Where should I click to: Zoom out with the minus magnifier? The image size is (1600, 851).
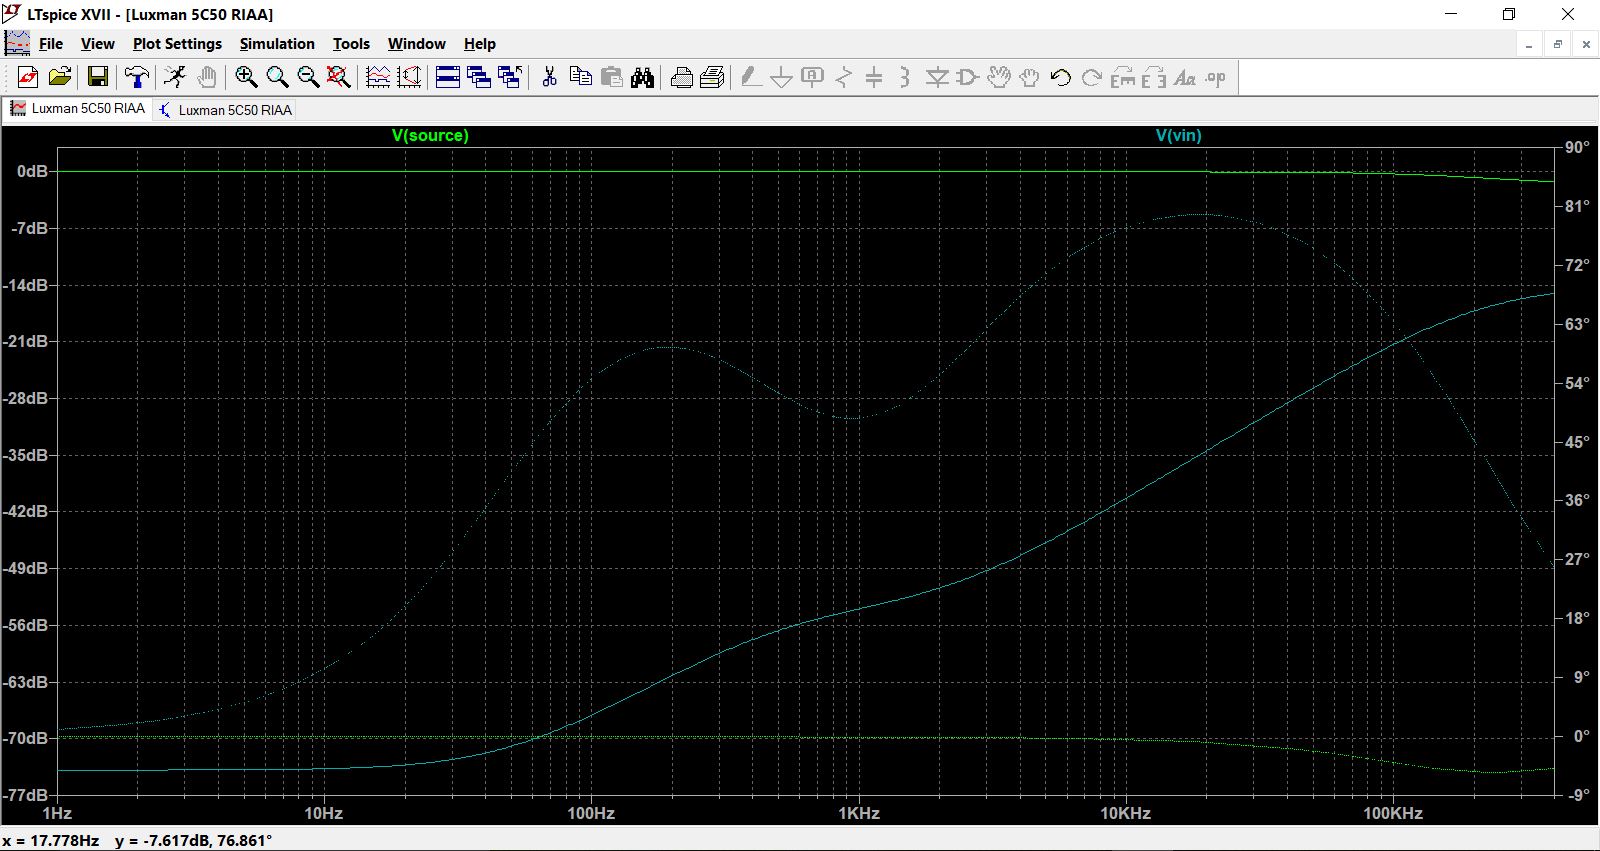point(308,77)
